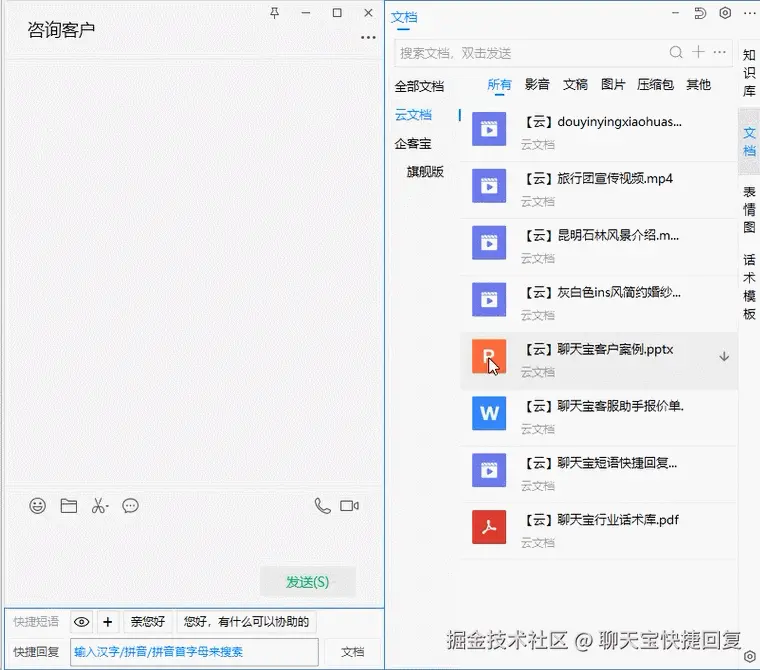This screenshot has height=670, width=760.
Task: Focus the 快捷回复 search input field
Action: click(194, 652)
